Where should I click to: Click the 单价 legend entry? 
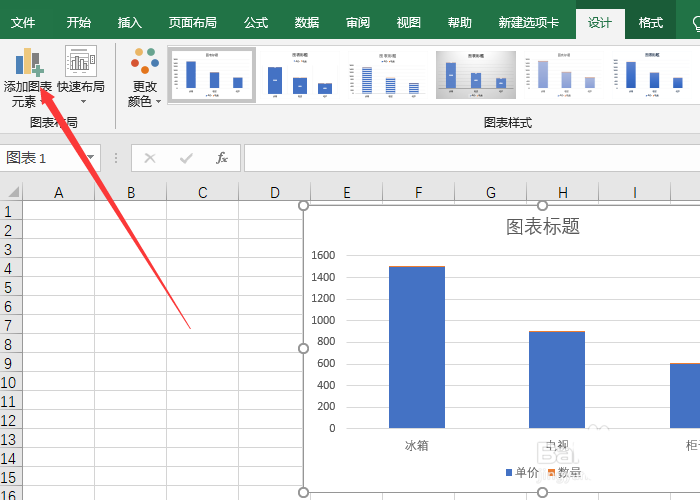click(x=522, y=472)
